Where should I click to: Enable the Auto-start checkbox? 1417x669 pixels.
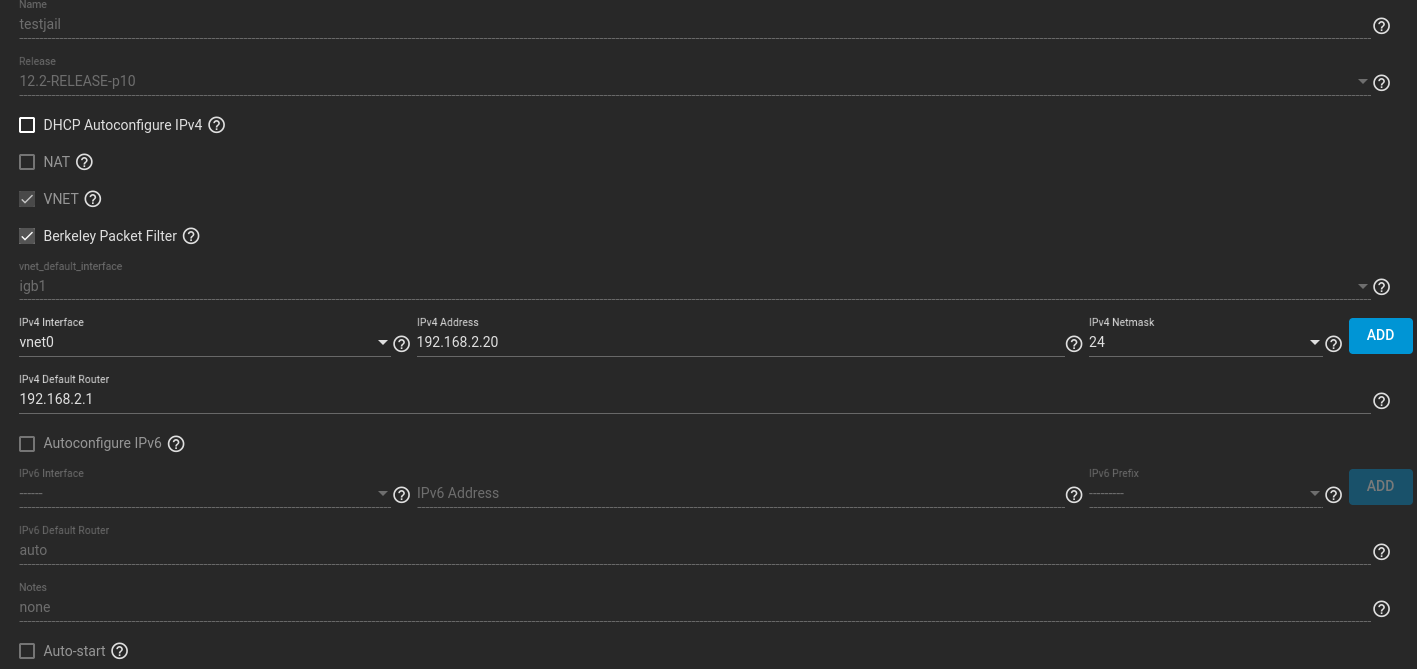pyautogui.click(x=27, y=651)
